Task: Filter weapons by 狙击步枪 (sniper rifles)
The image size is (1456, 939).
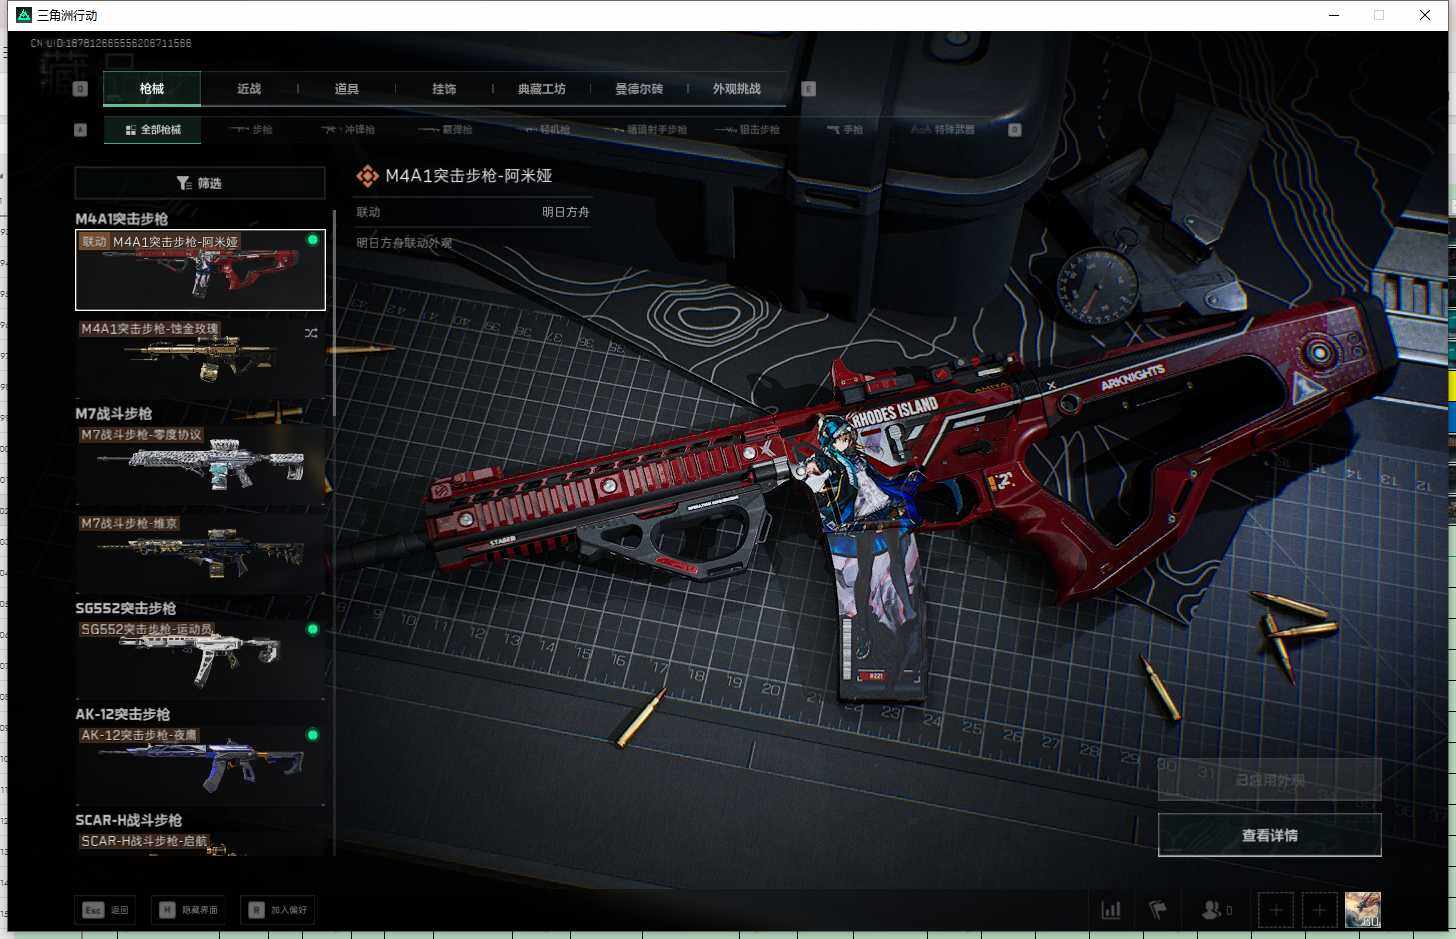Action: coord(747,130)
